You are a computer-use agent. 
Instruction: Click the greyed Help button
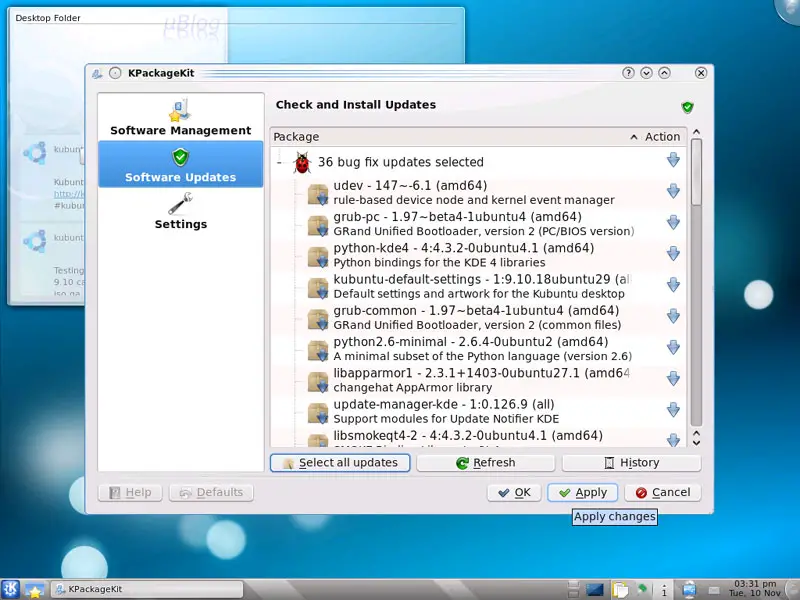[130, 492]
